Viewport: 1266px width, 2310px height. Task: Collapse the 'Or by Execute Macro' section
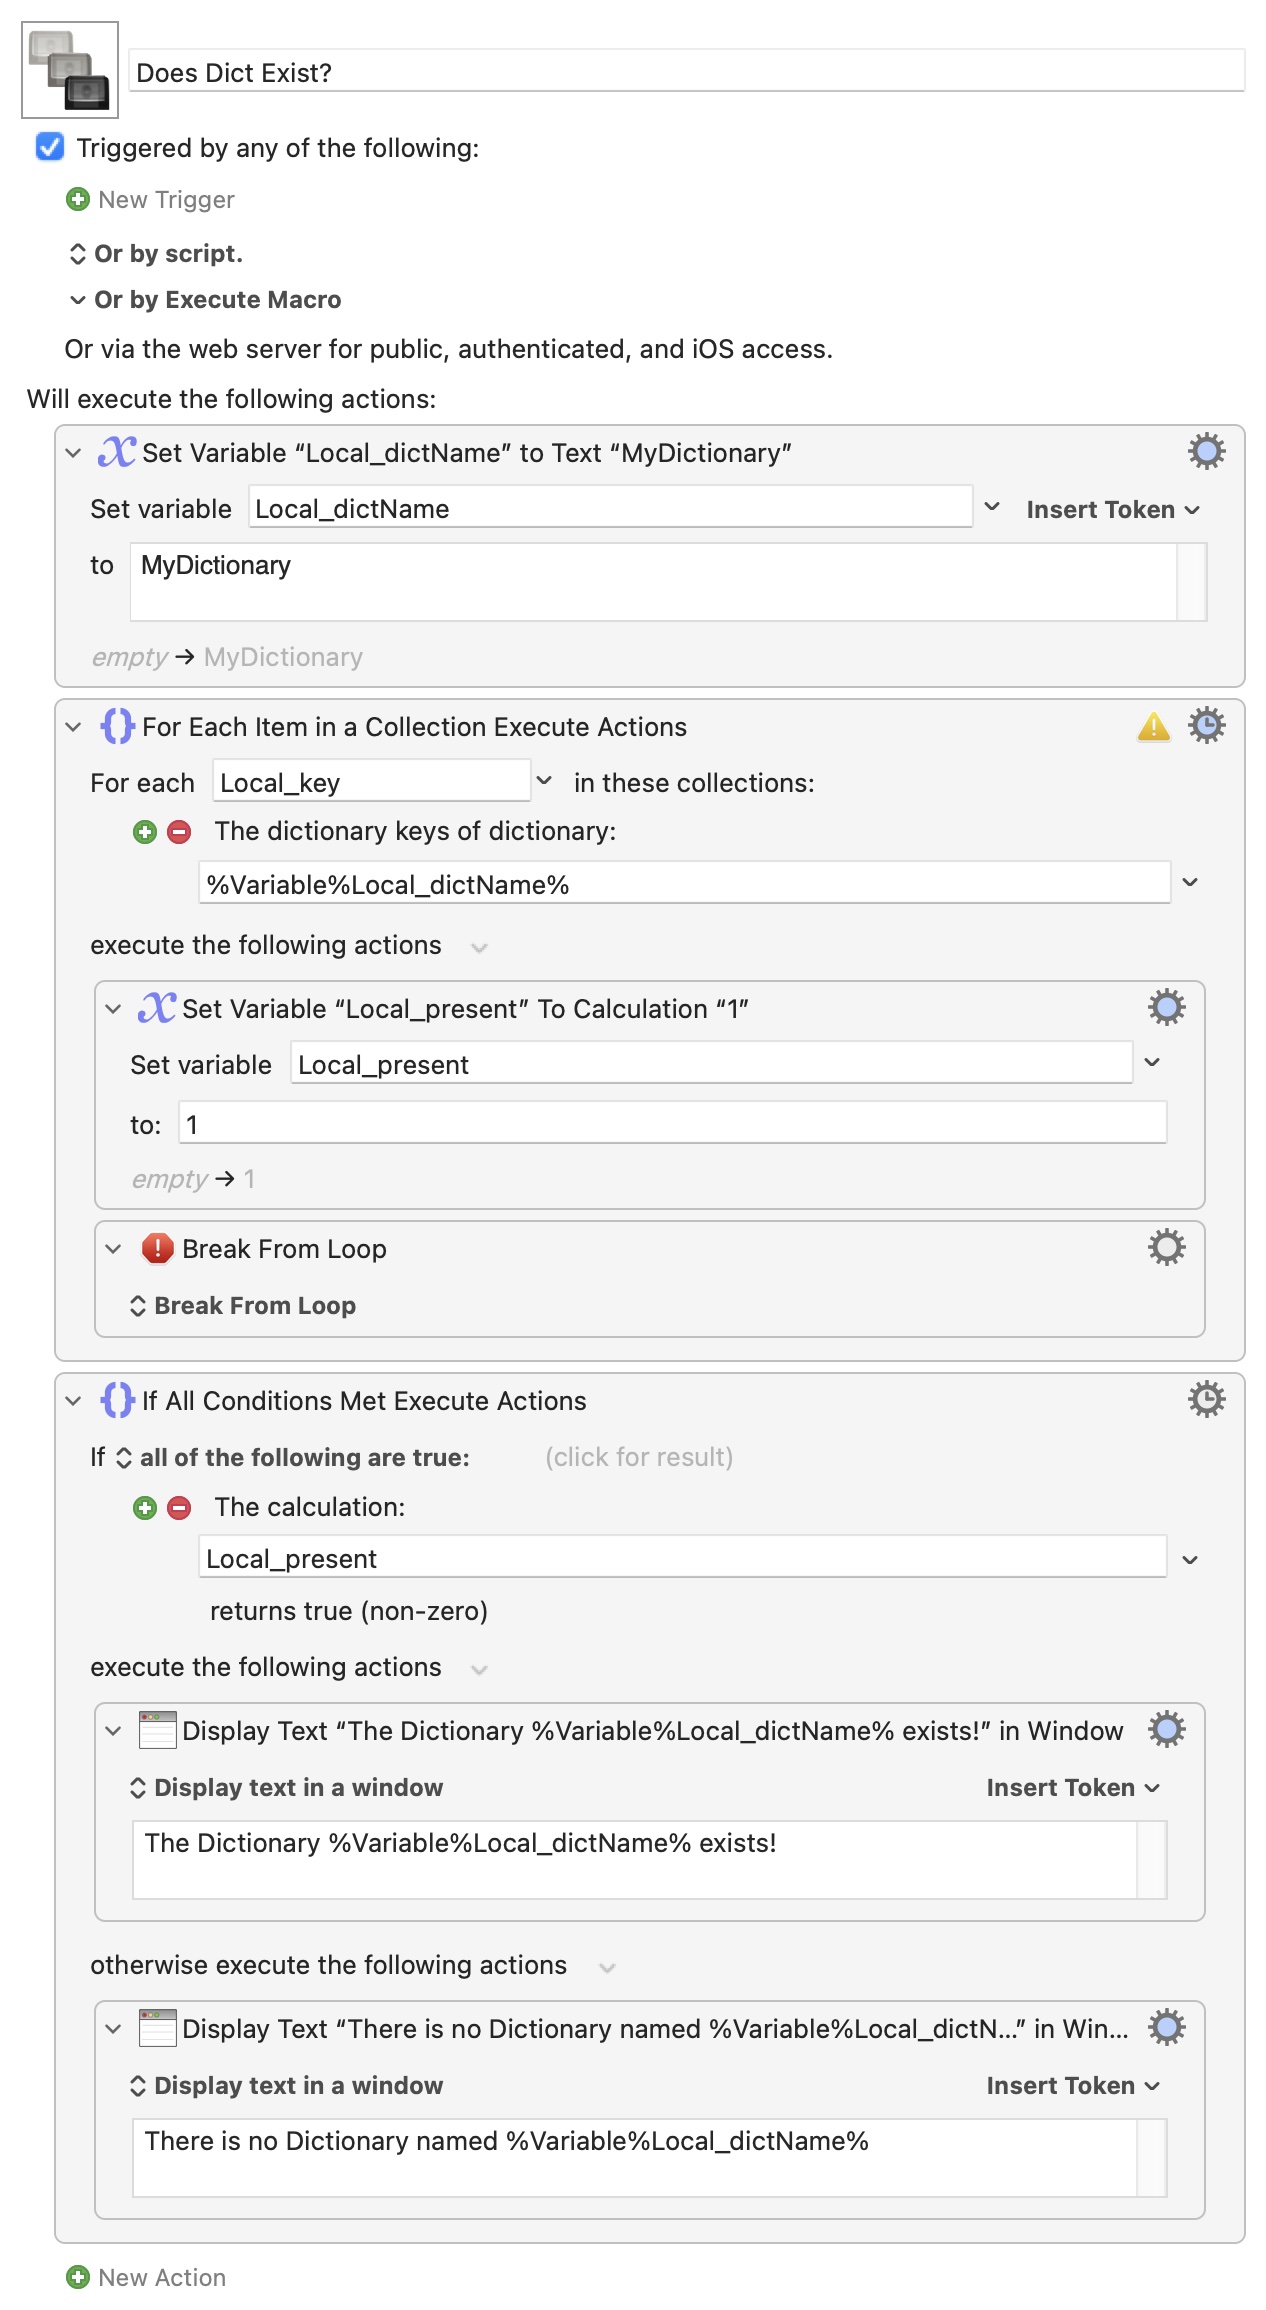pyautogui.click(x=78, y=300)
